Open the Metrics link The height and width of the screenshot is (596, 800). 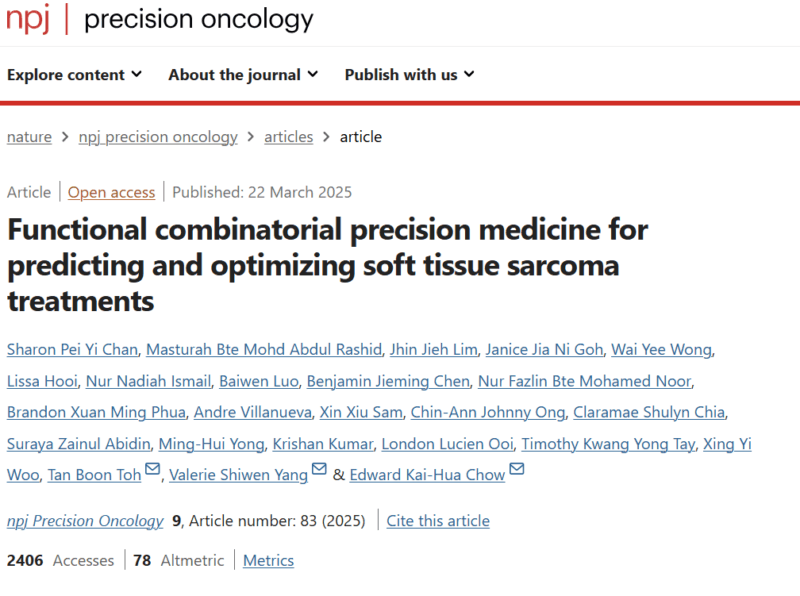(x=268, y=561)
